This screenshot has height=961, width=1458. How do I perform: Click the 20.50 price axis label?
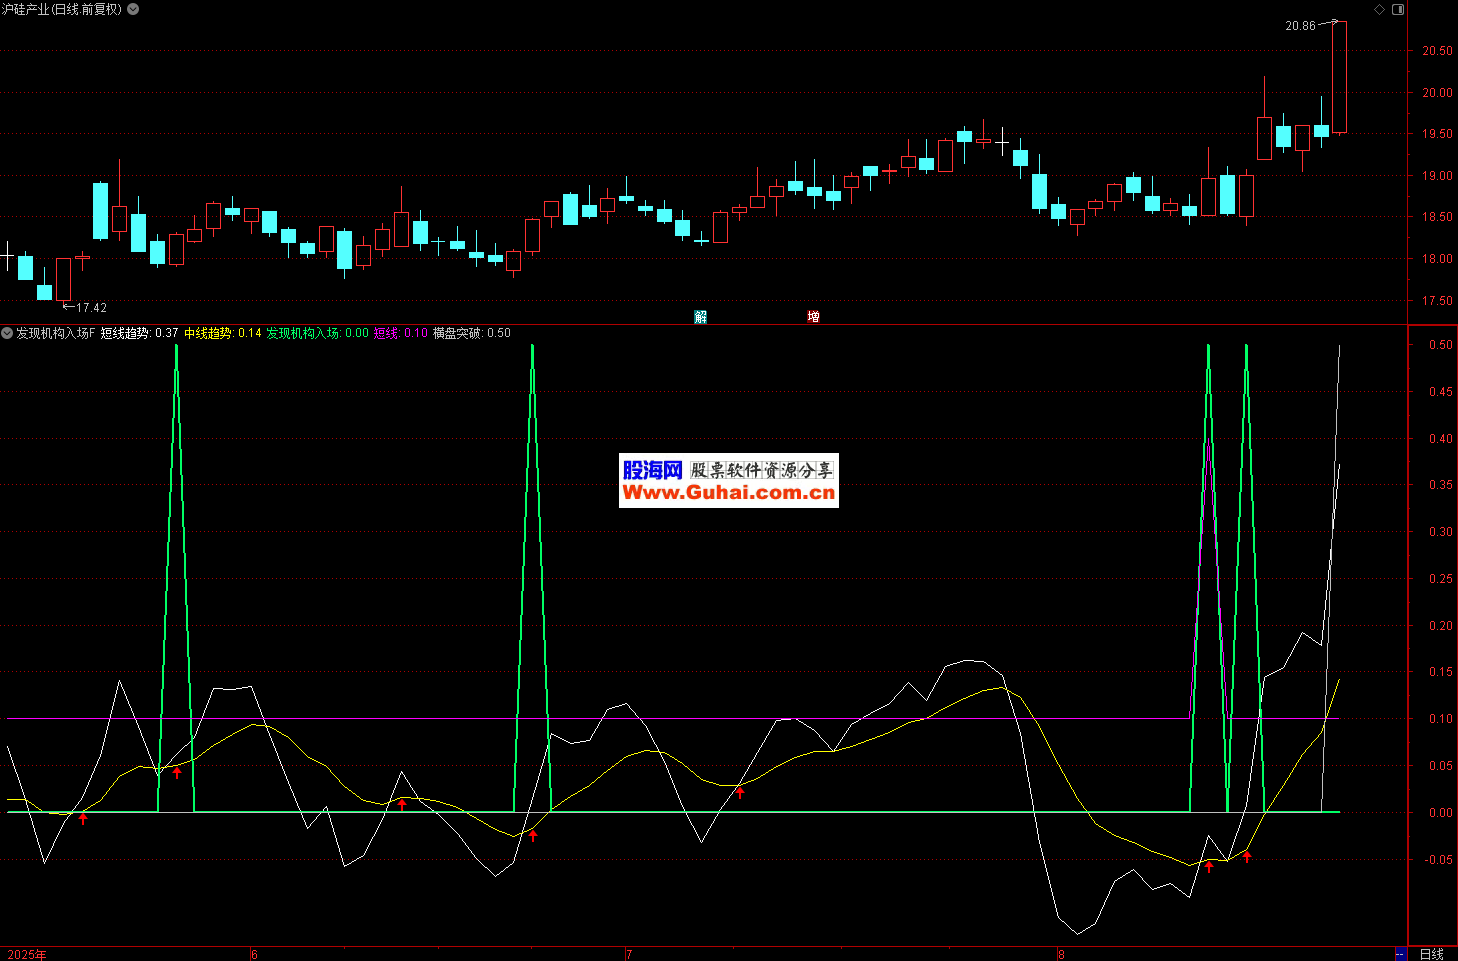pos(1437,51)
